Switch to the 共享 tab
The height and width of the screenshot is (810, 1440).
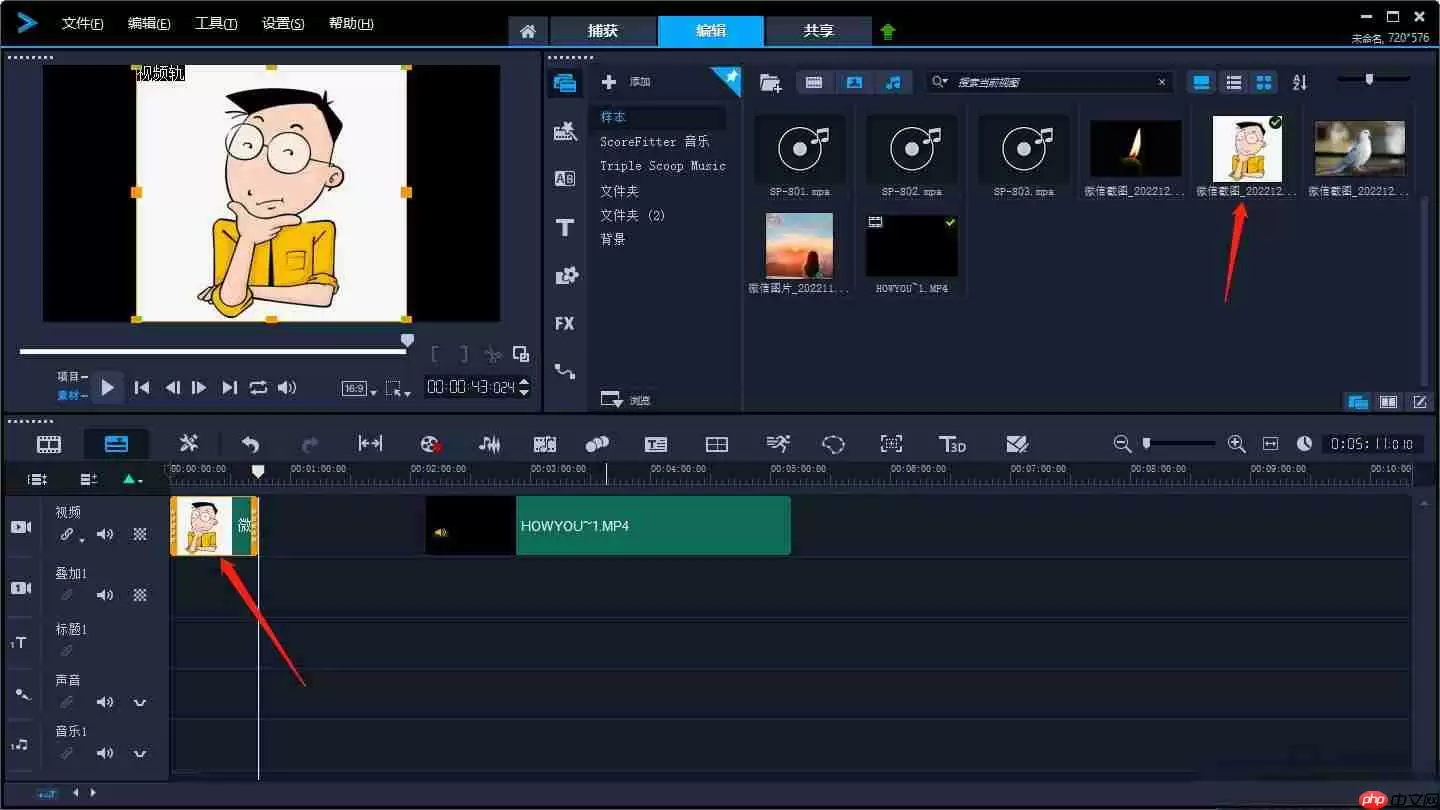818,31
